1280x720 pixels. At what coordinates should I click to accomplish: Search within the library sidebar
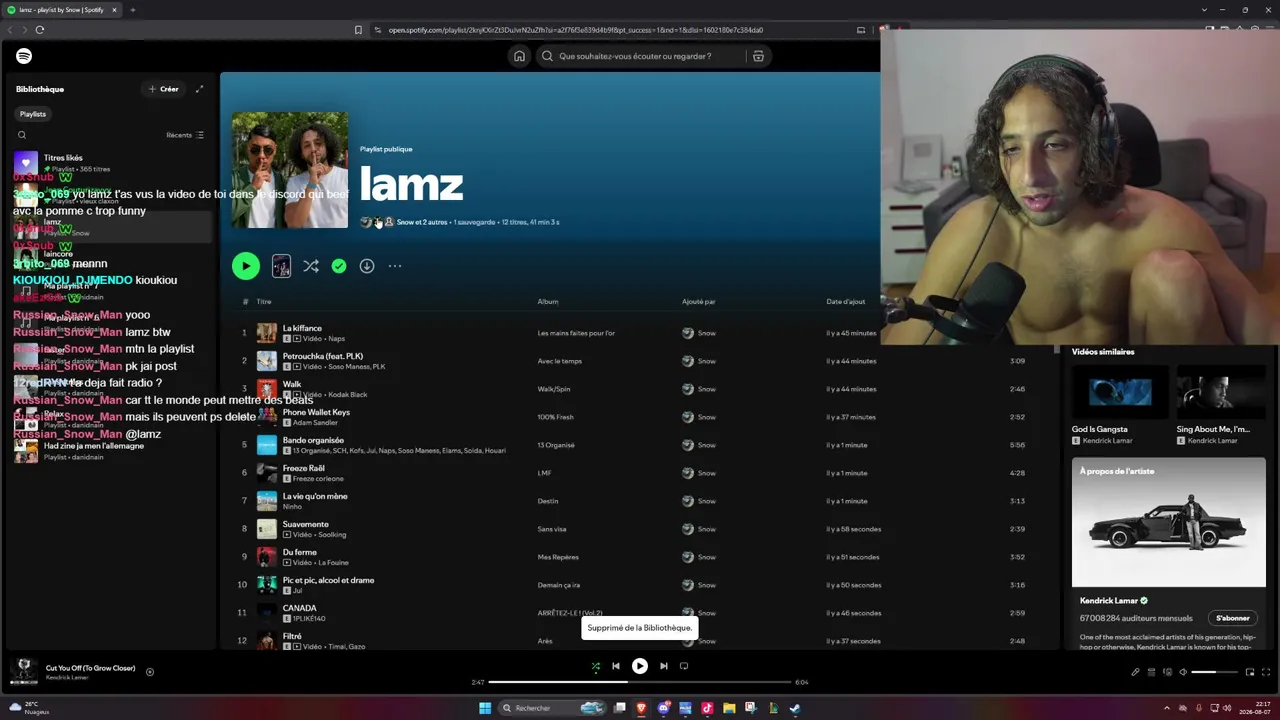click(22, 135)
